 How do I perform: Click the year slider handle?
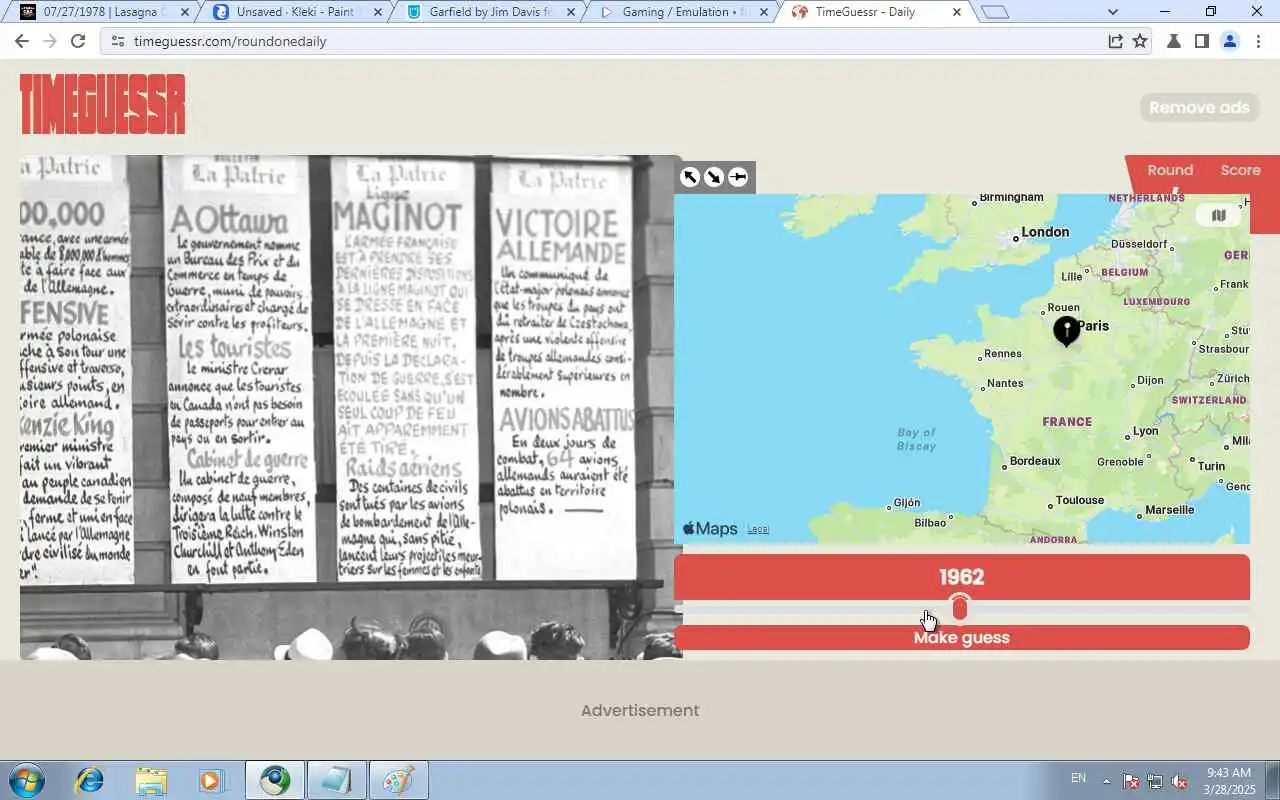(960, 608)
